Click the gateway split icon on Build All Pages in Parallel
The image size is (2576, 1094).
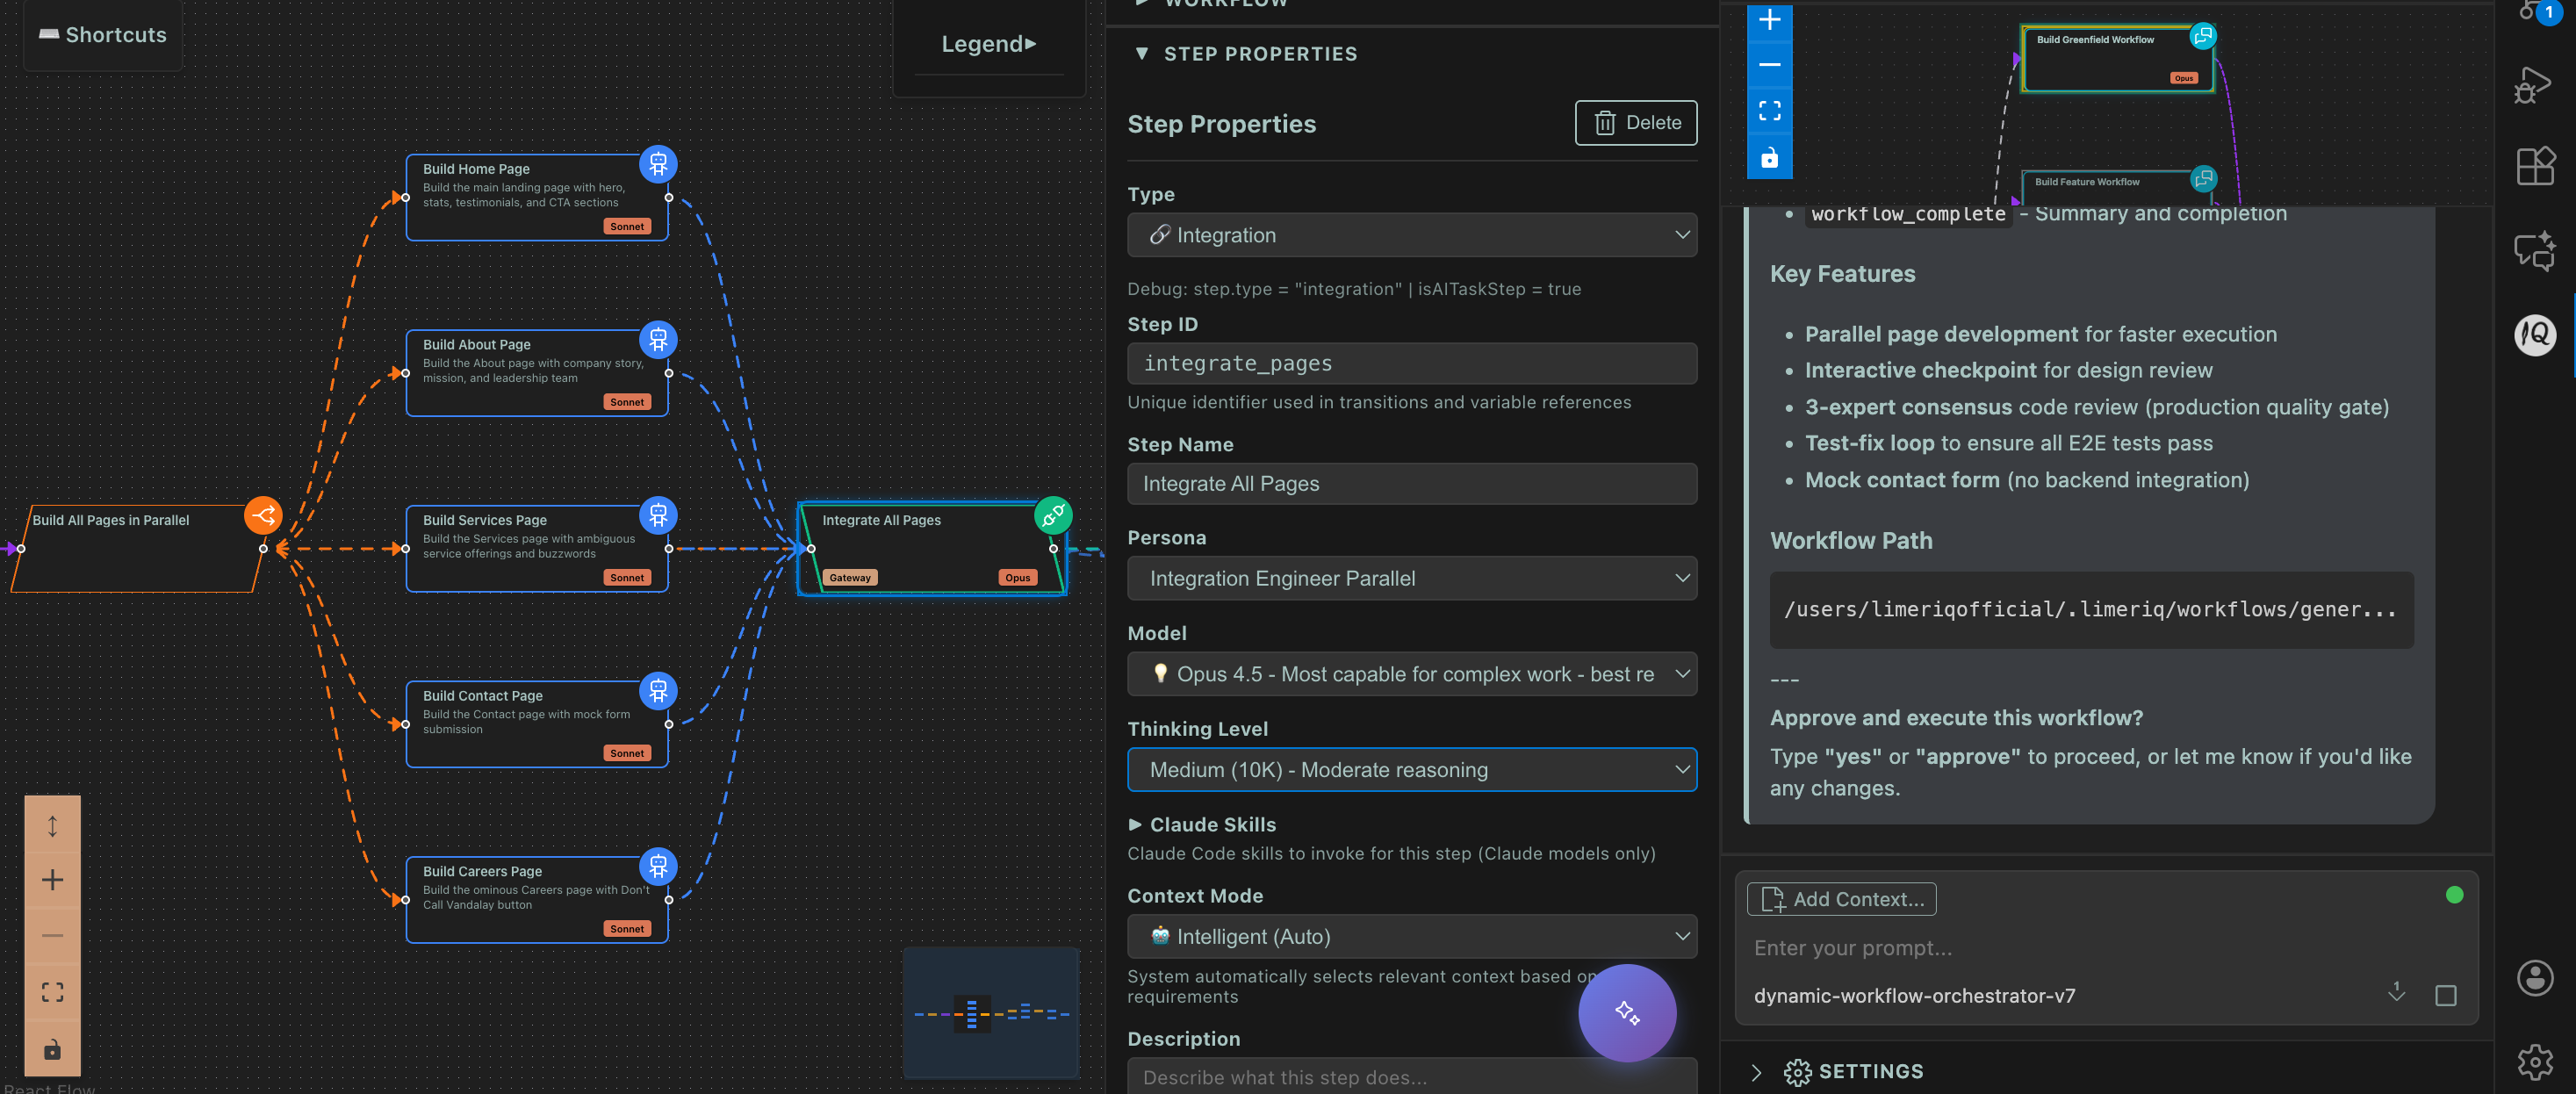263,516
